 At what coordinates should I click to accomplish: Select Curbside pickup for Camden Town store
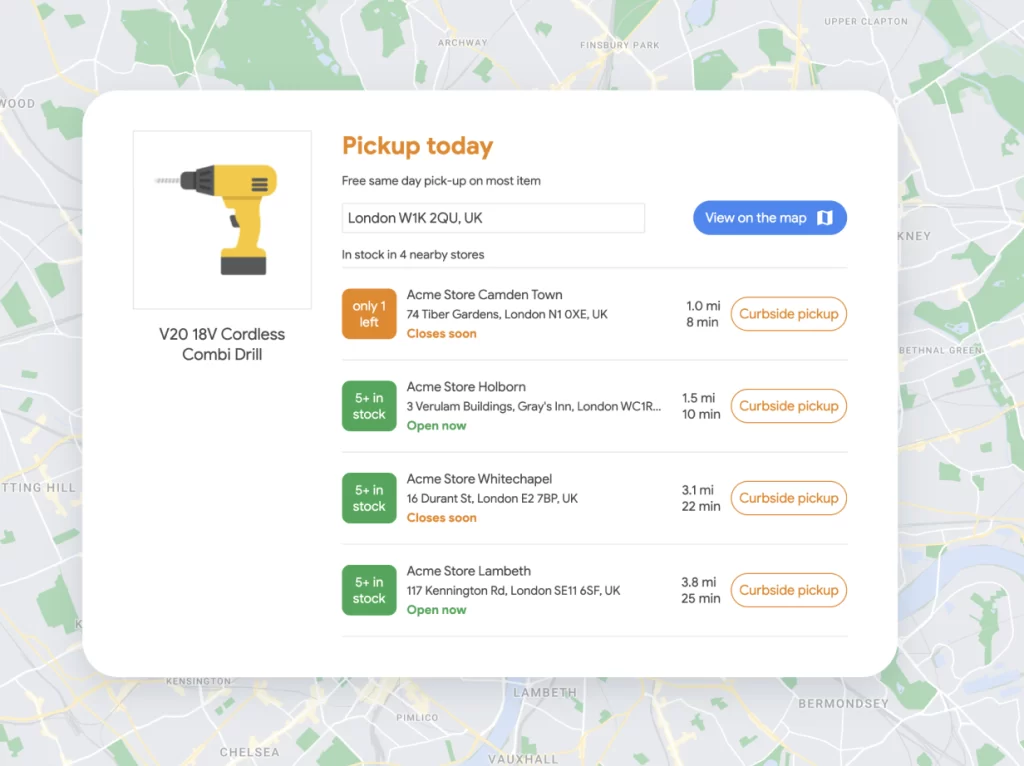(788, 314)
